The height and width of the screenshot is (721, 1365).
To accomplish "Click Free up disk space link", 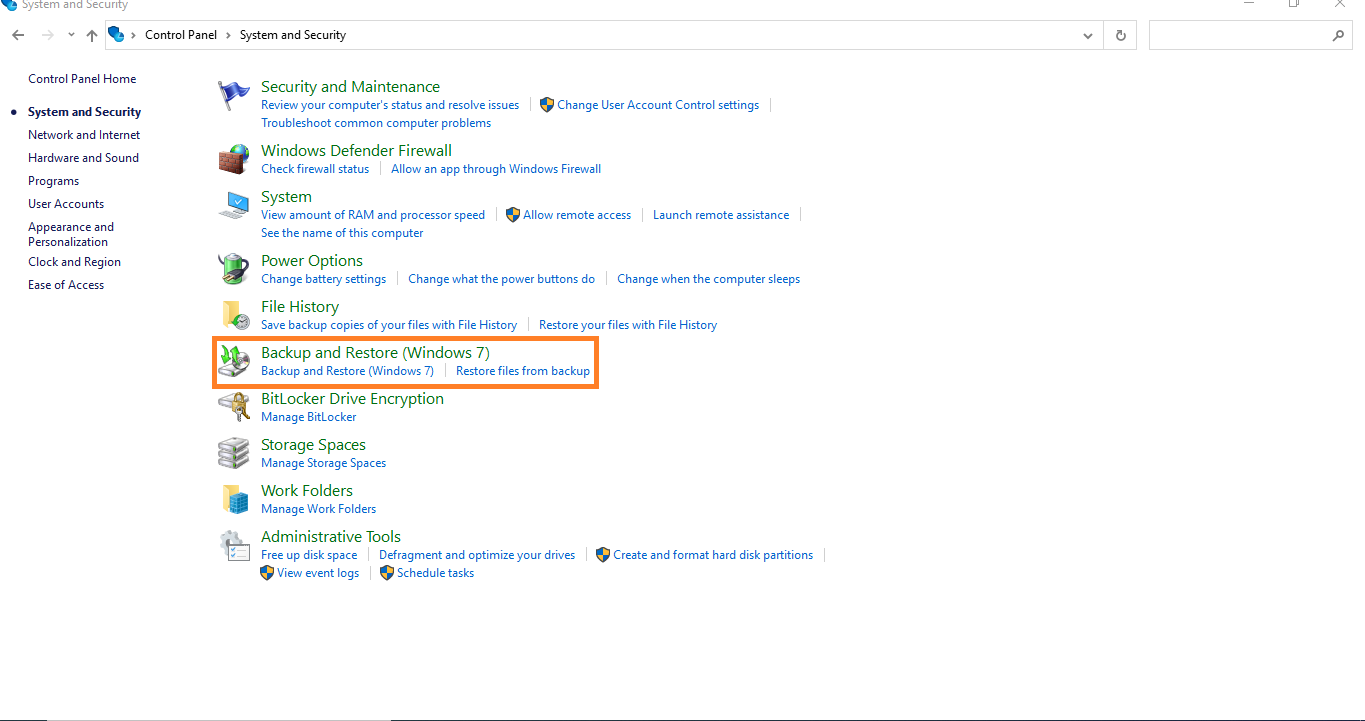I will tap(309, 555).
